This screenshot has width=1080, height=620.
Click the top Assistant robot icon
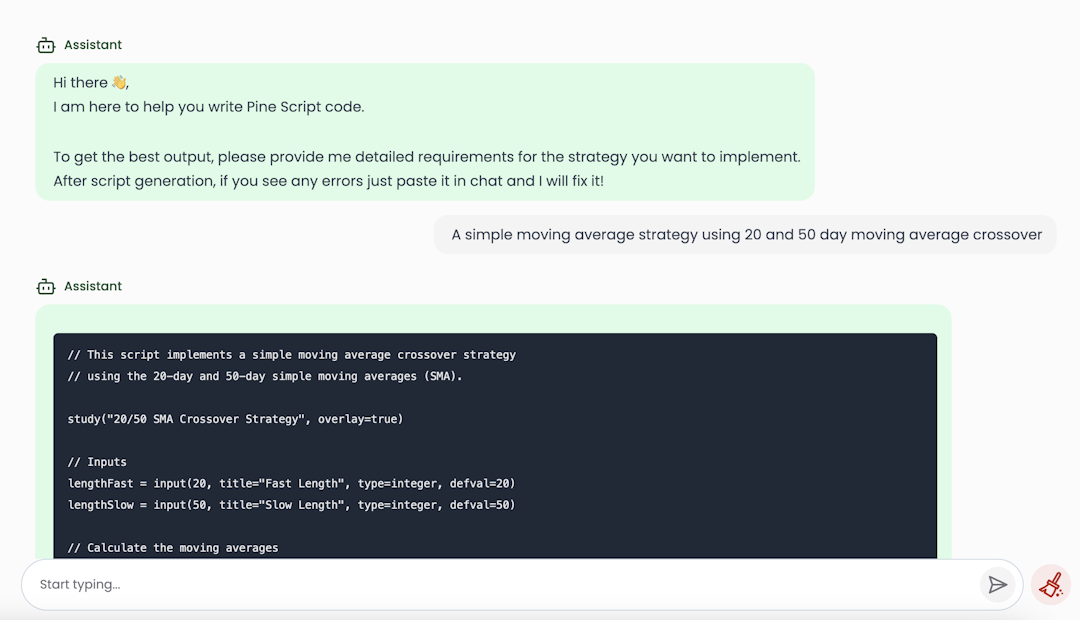pos(46,44)
